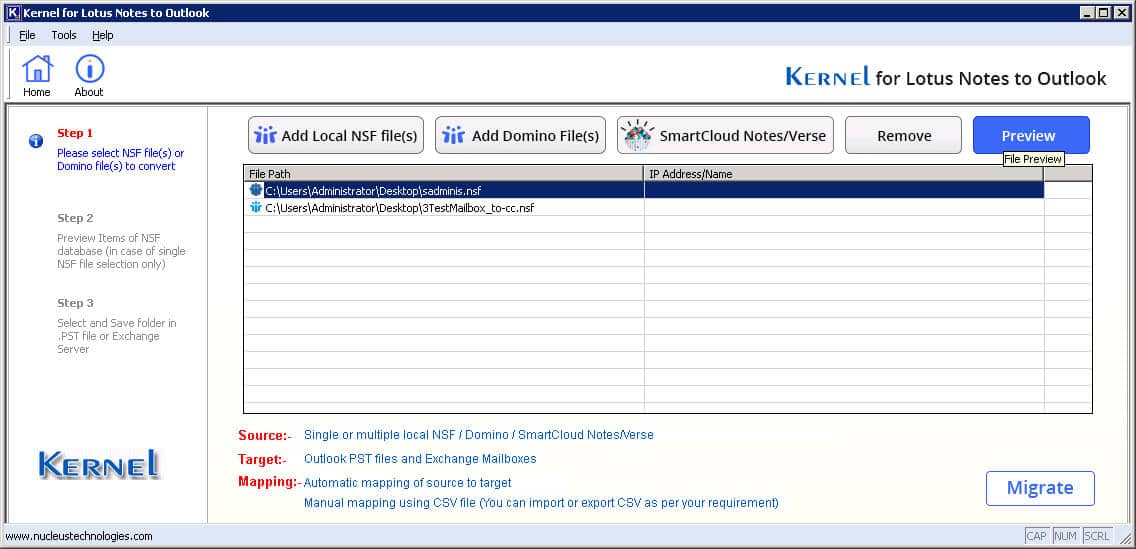
Task: Click the Kernel logo in sidebar
Action: [99, 464]
